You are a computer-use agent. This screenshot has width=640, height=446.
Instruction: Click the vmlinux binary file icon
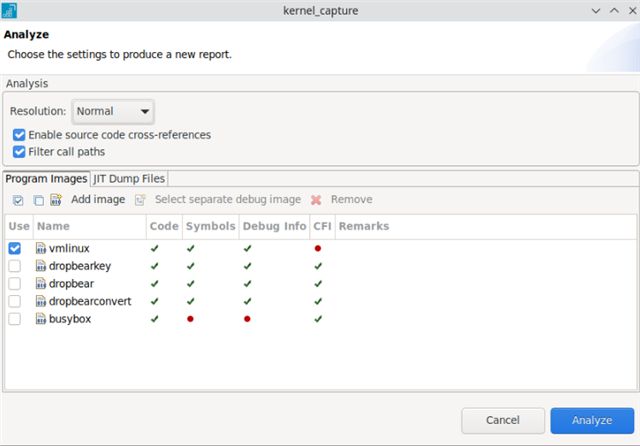42,248
